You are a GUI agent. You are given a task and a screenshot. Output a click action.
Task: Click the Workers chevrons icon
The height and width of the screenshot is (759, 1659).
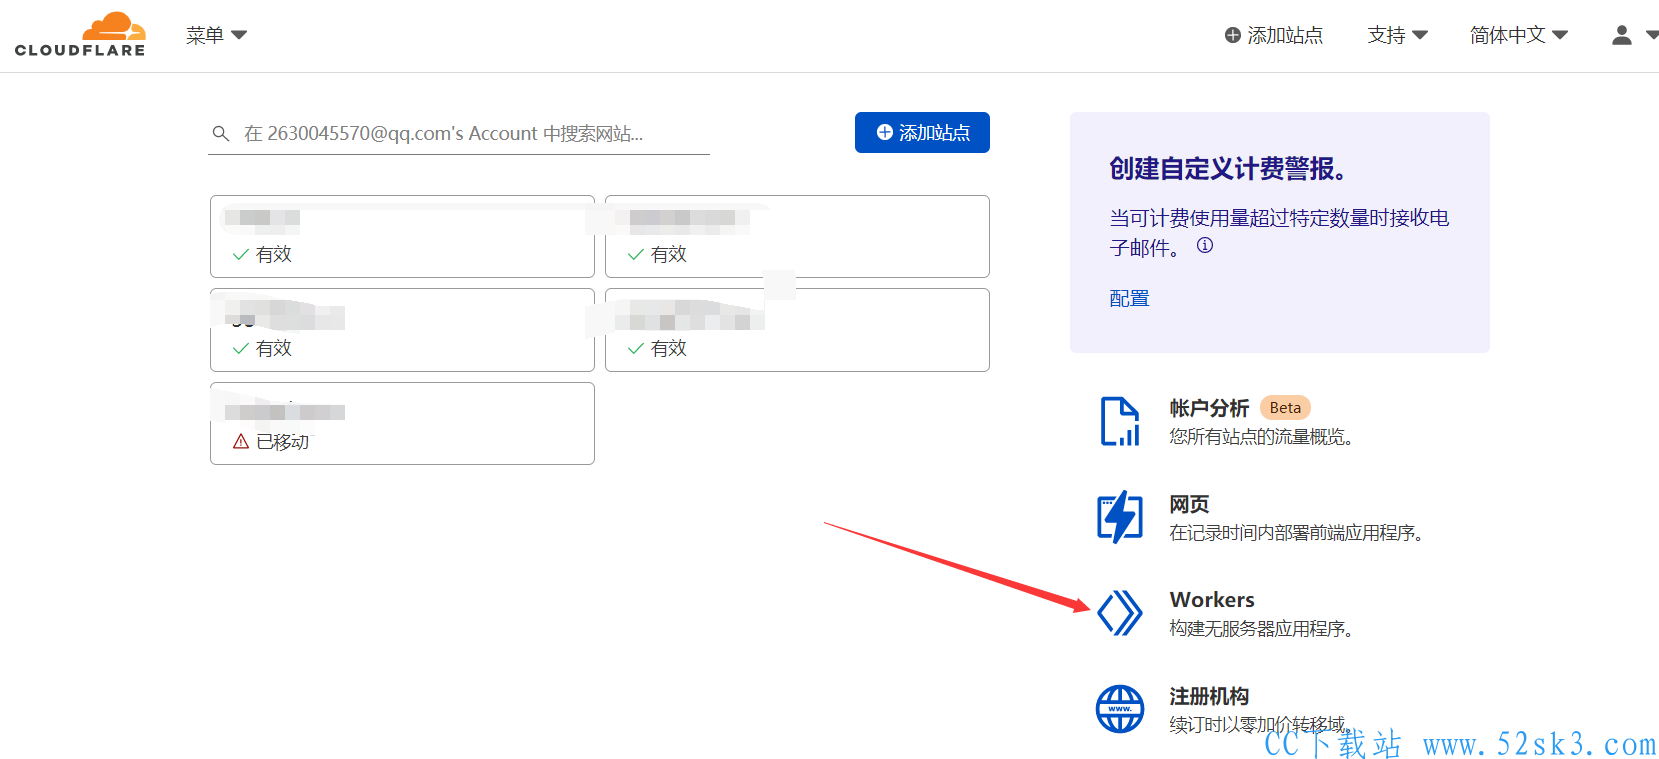[x=1120, y=613]
